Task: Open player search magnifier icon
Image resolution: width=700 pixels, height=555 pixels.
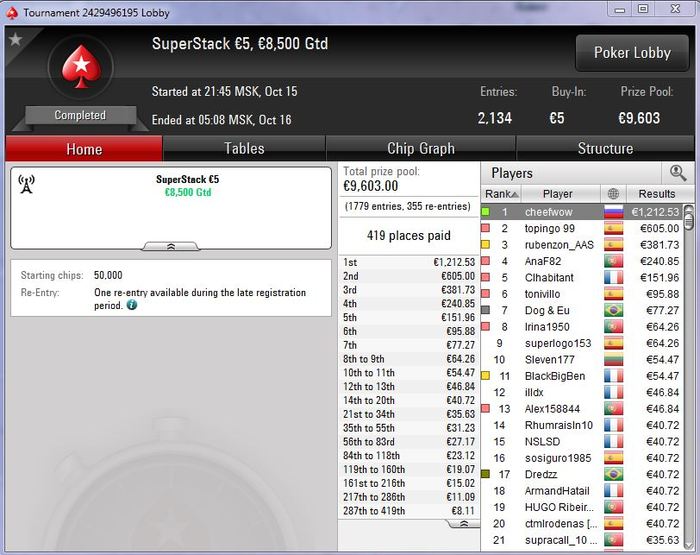Action: tap(678, 173)
